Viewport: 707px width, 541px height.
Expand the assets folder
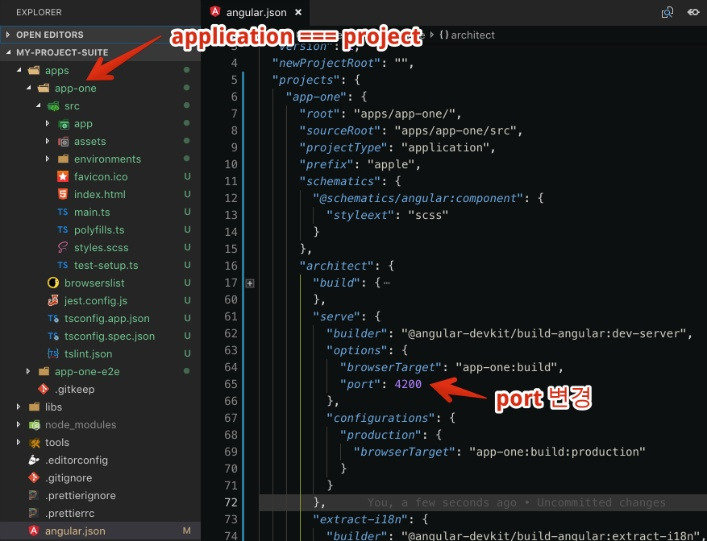47,141
